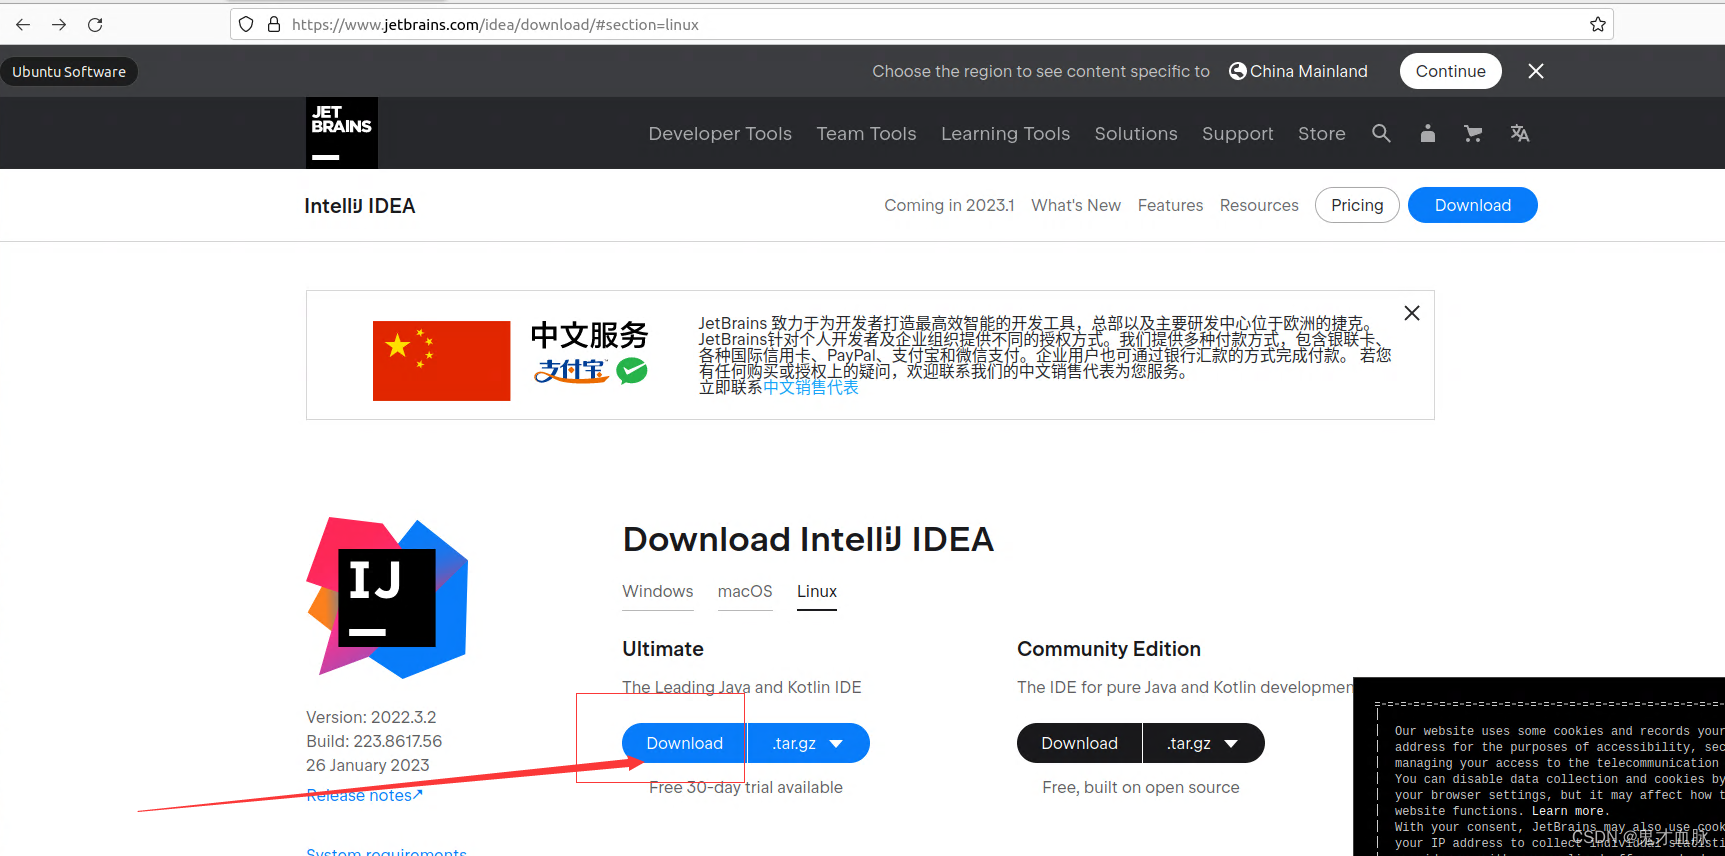The image size is (1725, 856).
Task: Open the language translation icon
Action: coord(1520,133)
